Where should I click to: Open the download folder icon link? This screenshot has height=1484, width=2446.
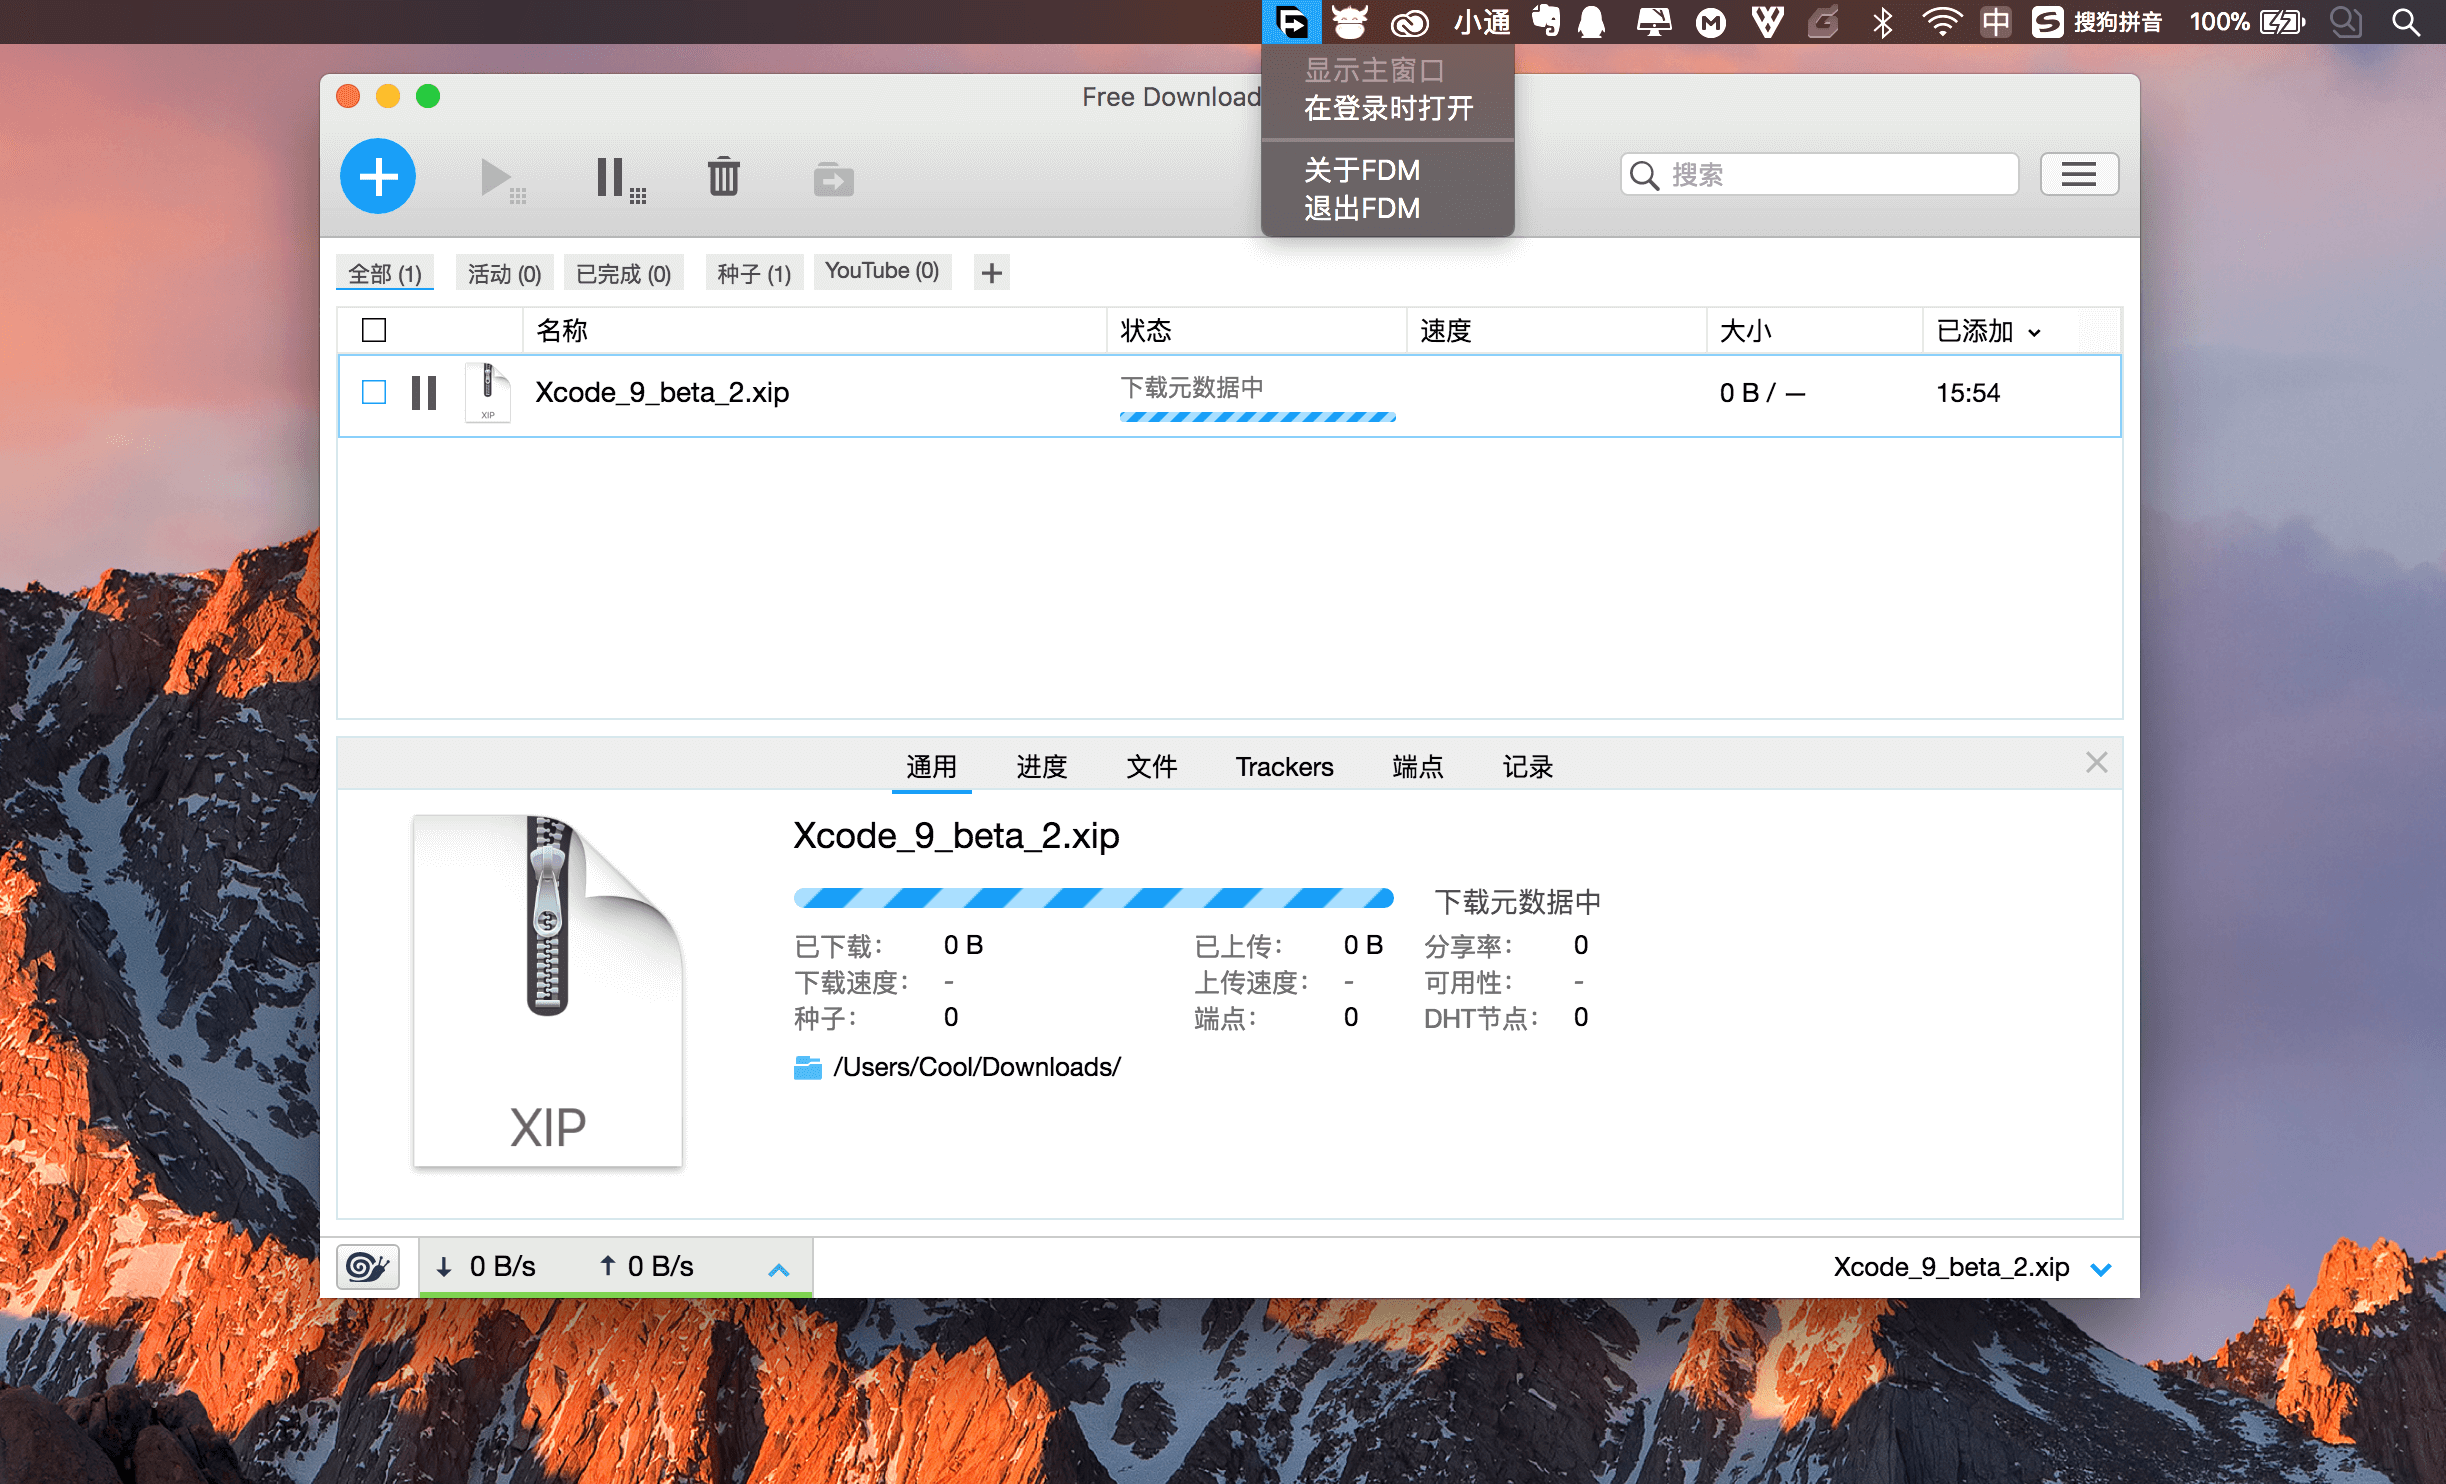tap(807, 1068)
